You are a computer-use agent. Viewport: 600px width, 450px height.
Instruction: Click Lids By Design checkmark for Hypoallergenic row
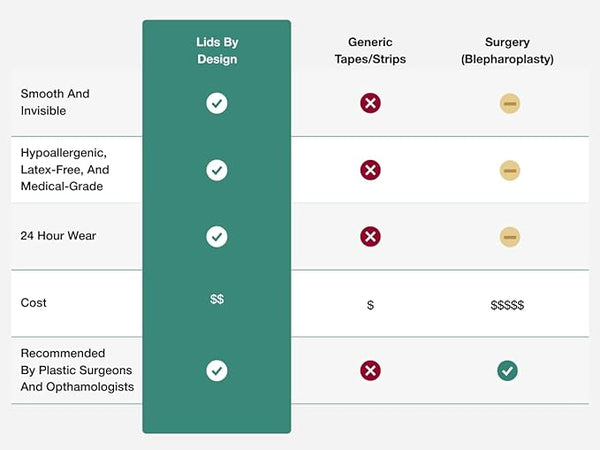click(217, 170)
